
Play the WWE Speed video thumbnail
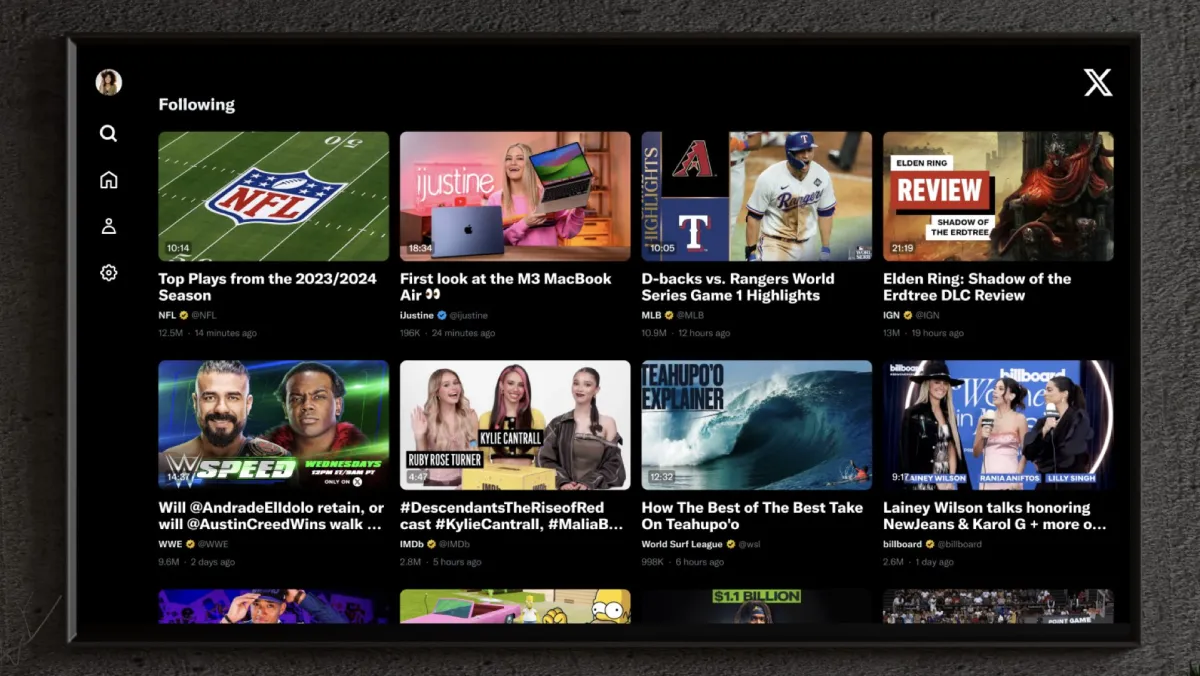273,425
